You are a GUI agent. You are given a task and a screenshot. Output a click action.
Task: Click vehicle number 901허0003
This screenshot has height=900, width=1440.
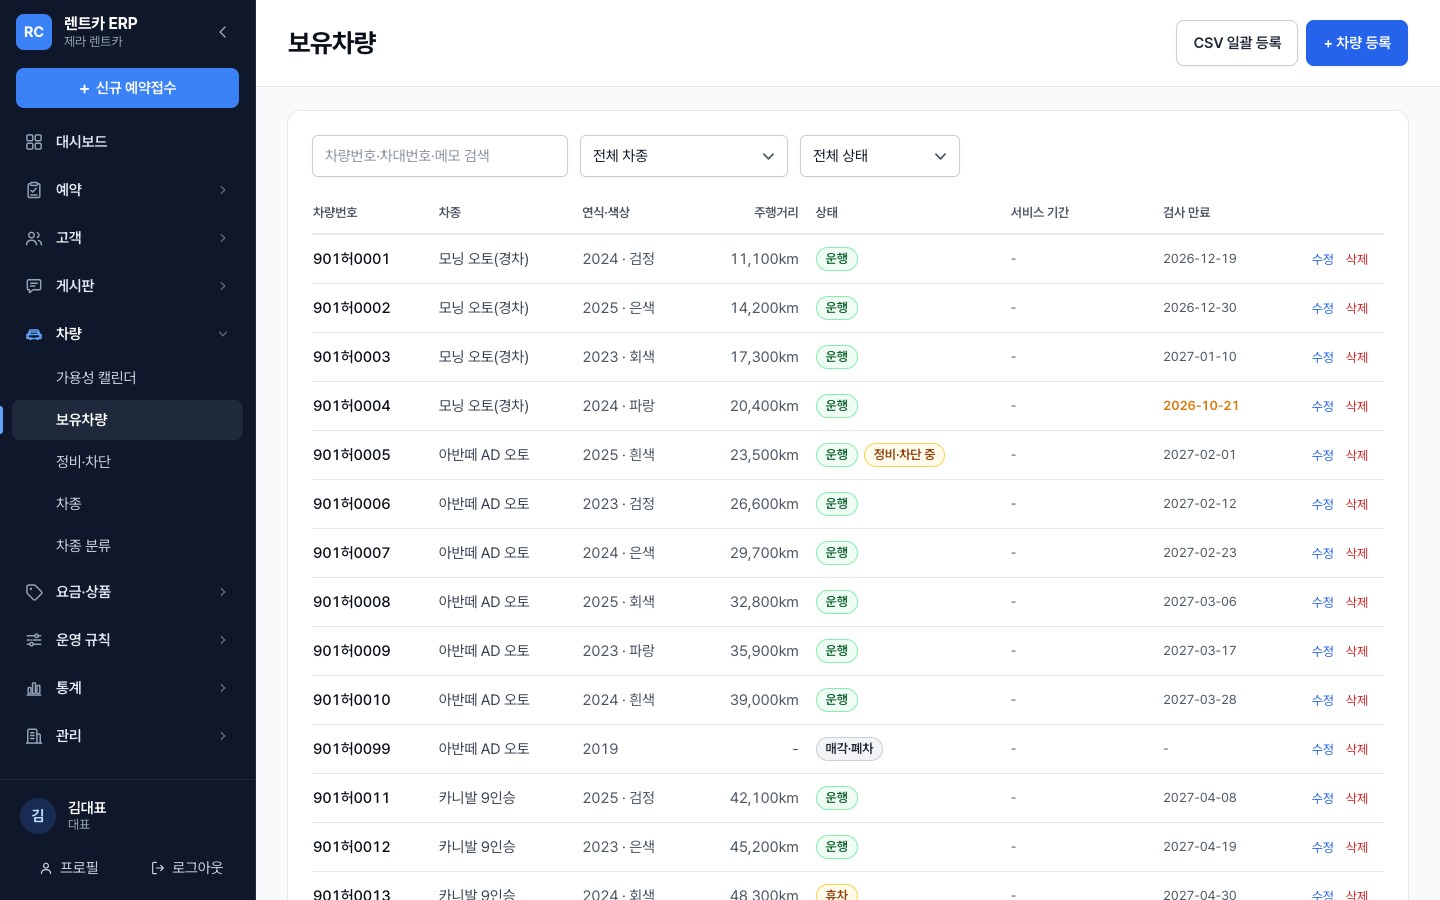tap(352, 357)
